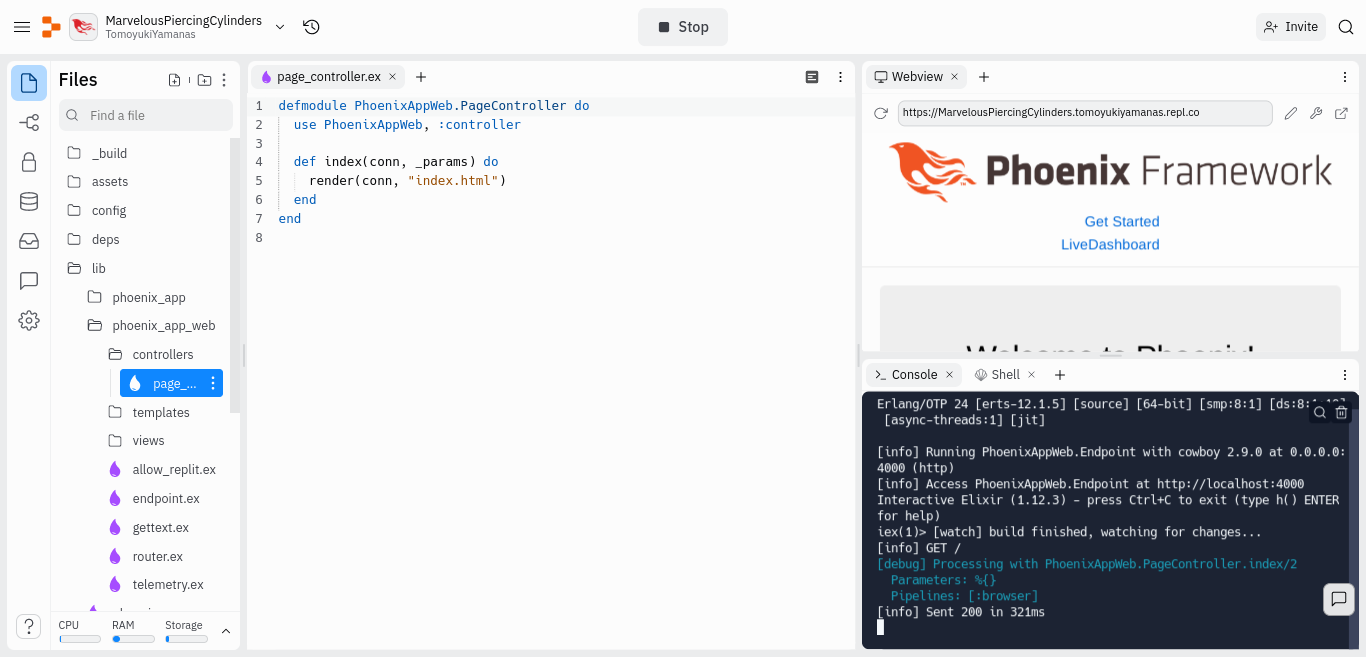Follow the Get Started link

click(x=1122, y=221)
